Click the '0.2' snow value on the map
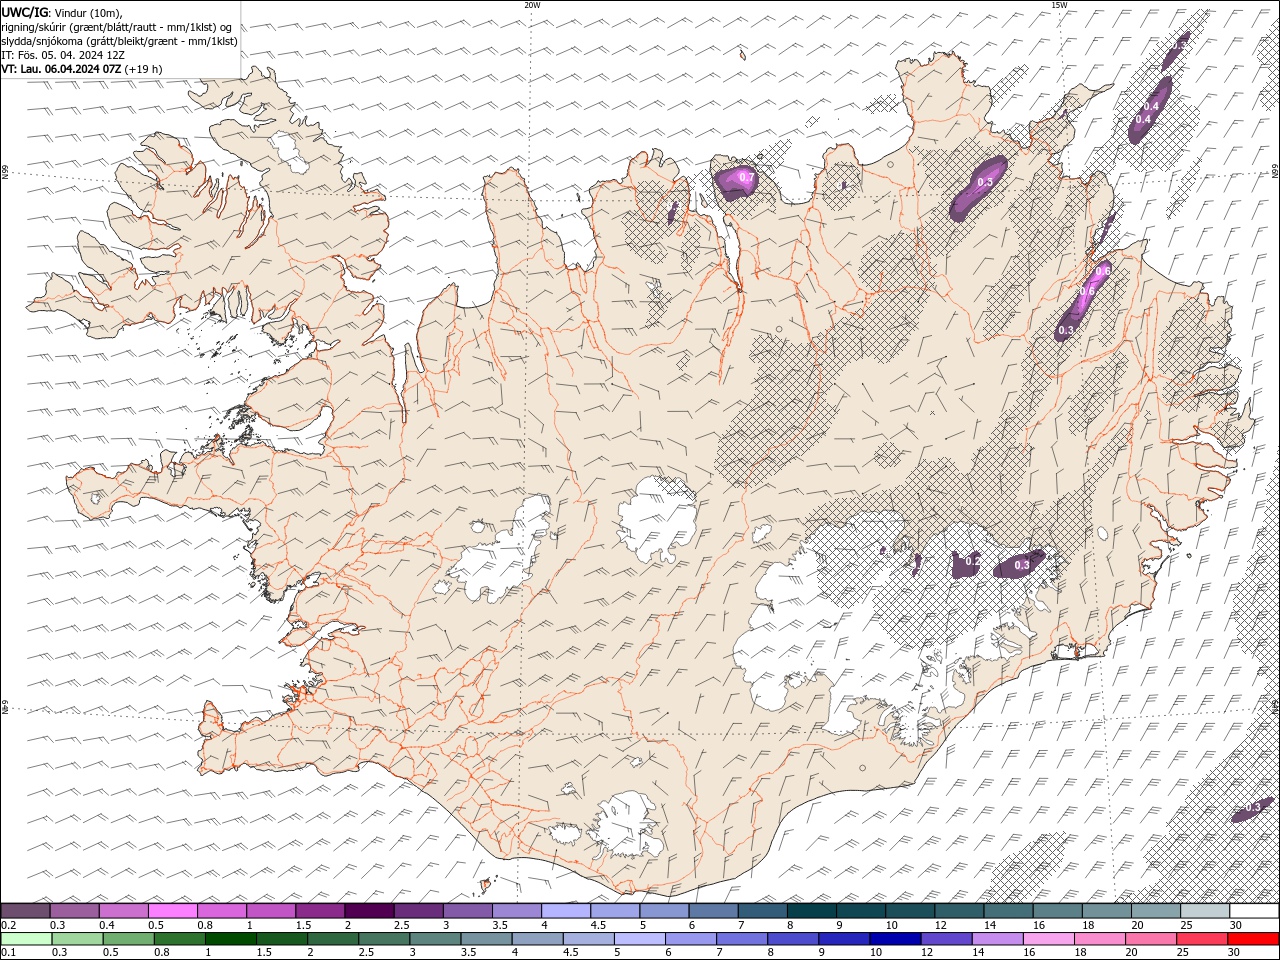The height and width of the screenshot is (960, 1280). coord(972,563)
